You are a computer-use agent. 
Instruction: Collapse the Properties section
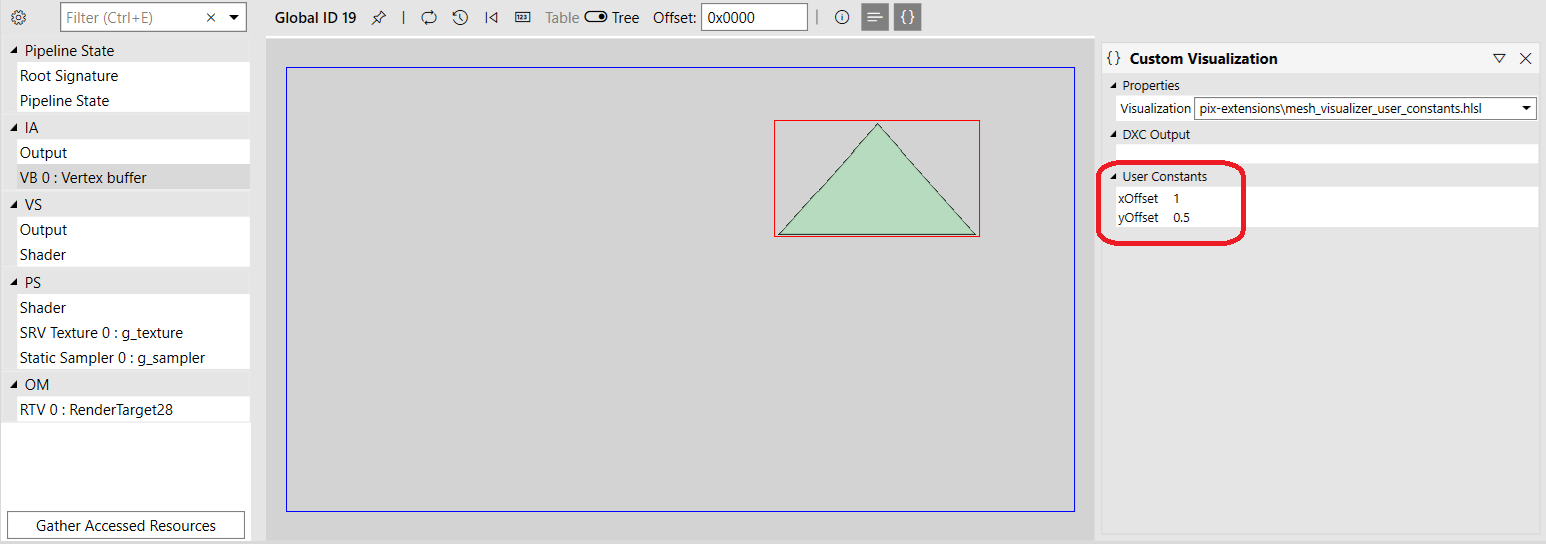point(1114,86)
